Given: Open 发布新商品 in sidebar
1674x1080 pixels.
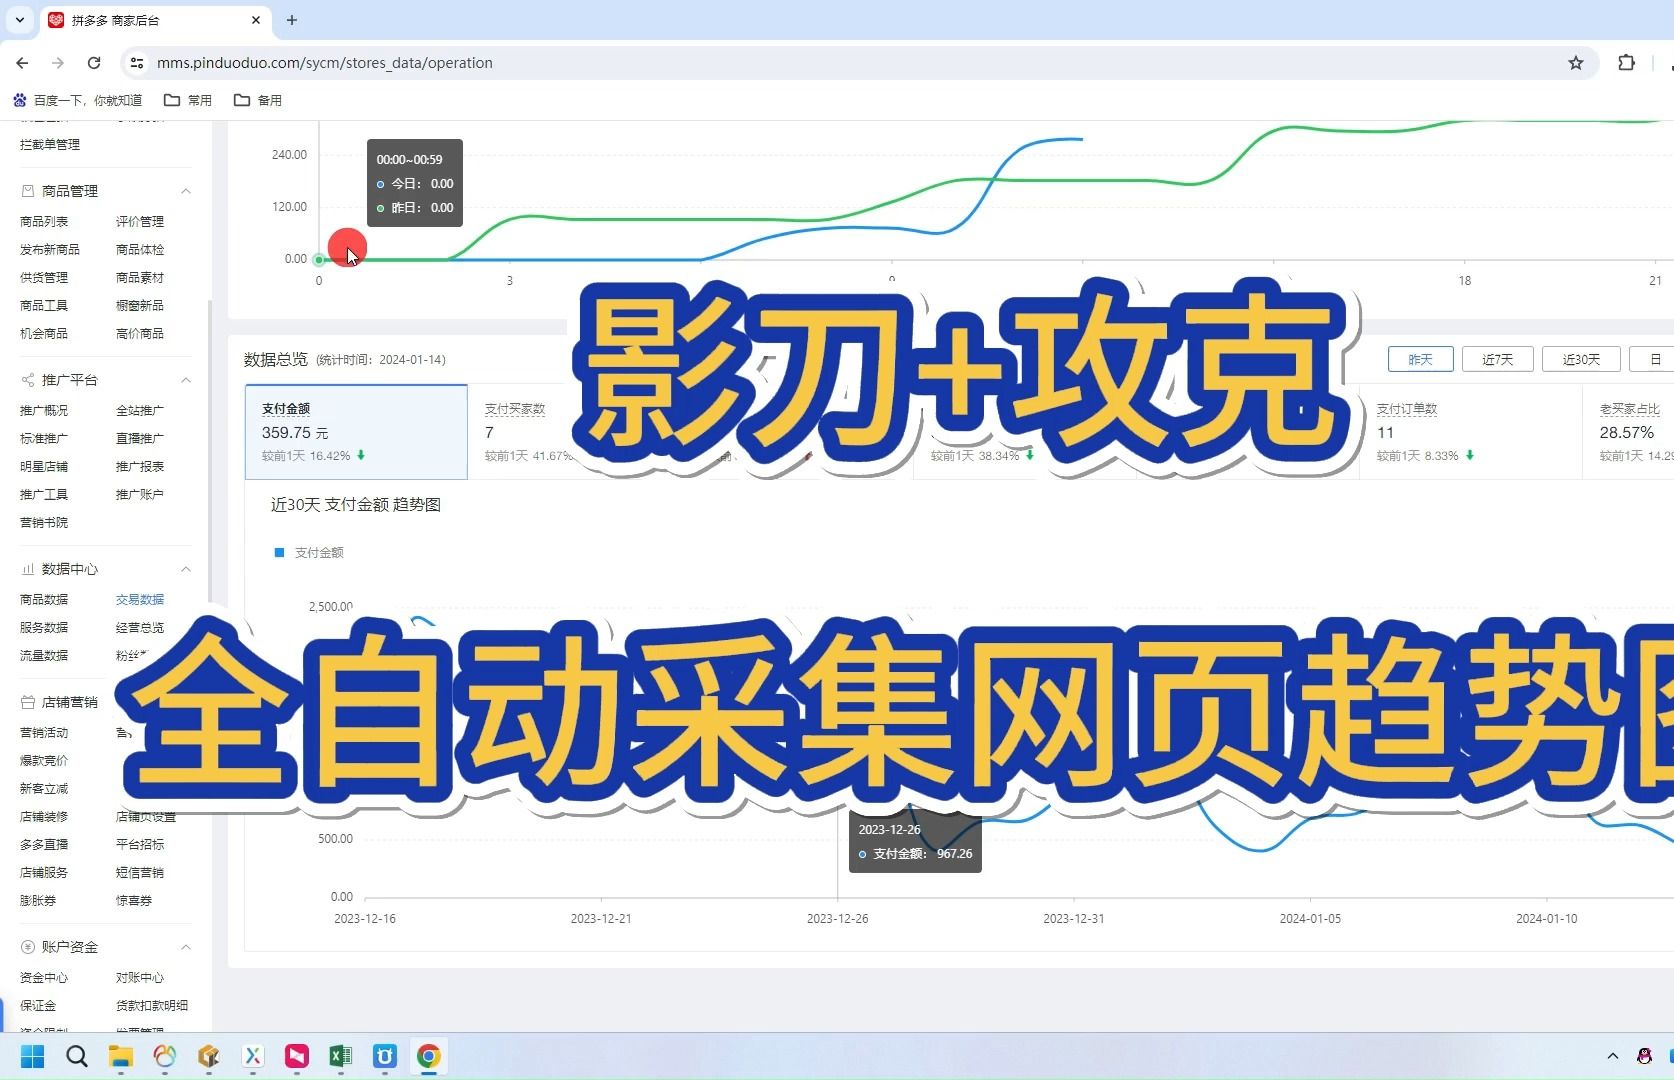Looking at the screenshot, I should click(x=50, y=250).
